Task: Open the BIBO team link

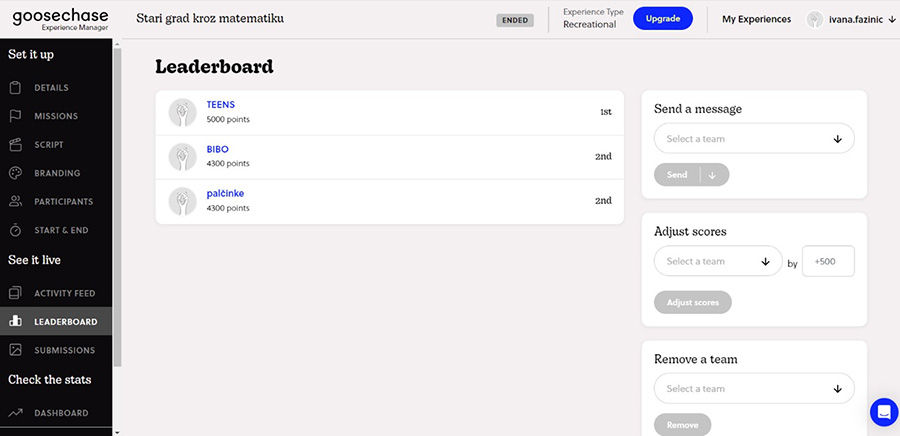Action: pyautogui.click(x=217, y=149)
